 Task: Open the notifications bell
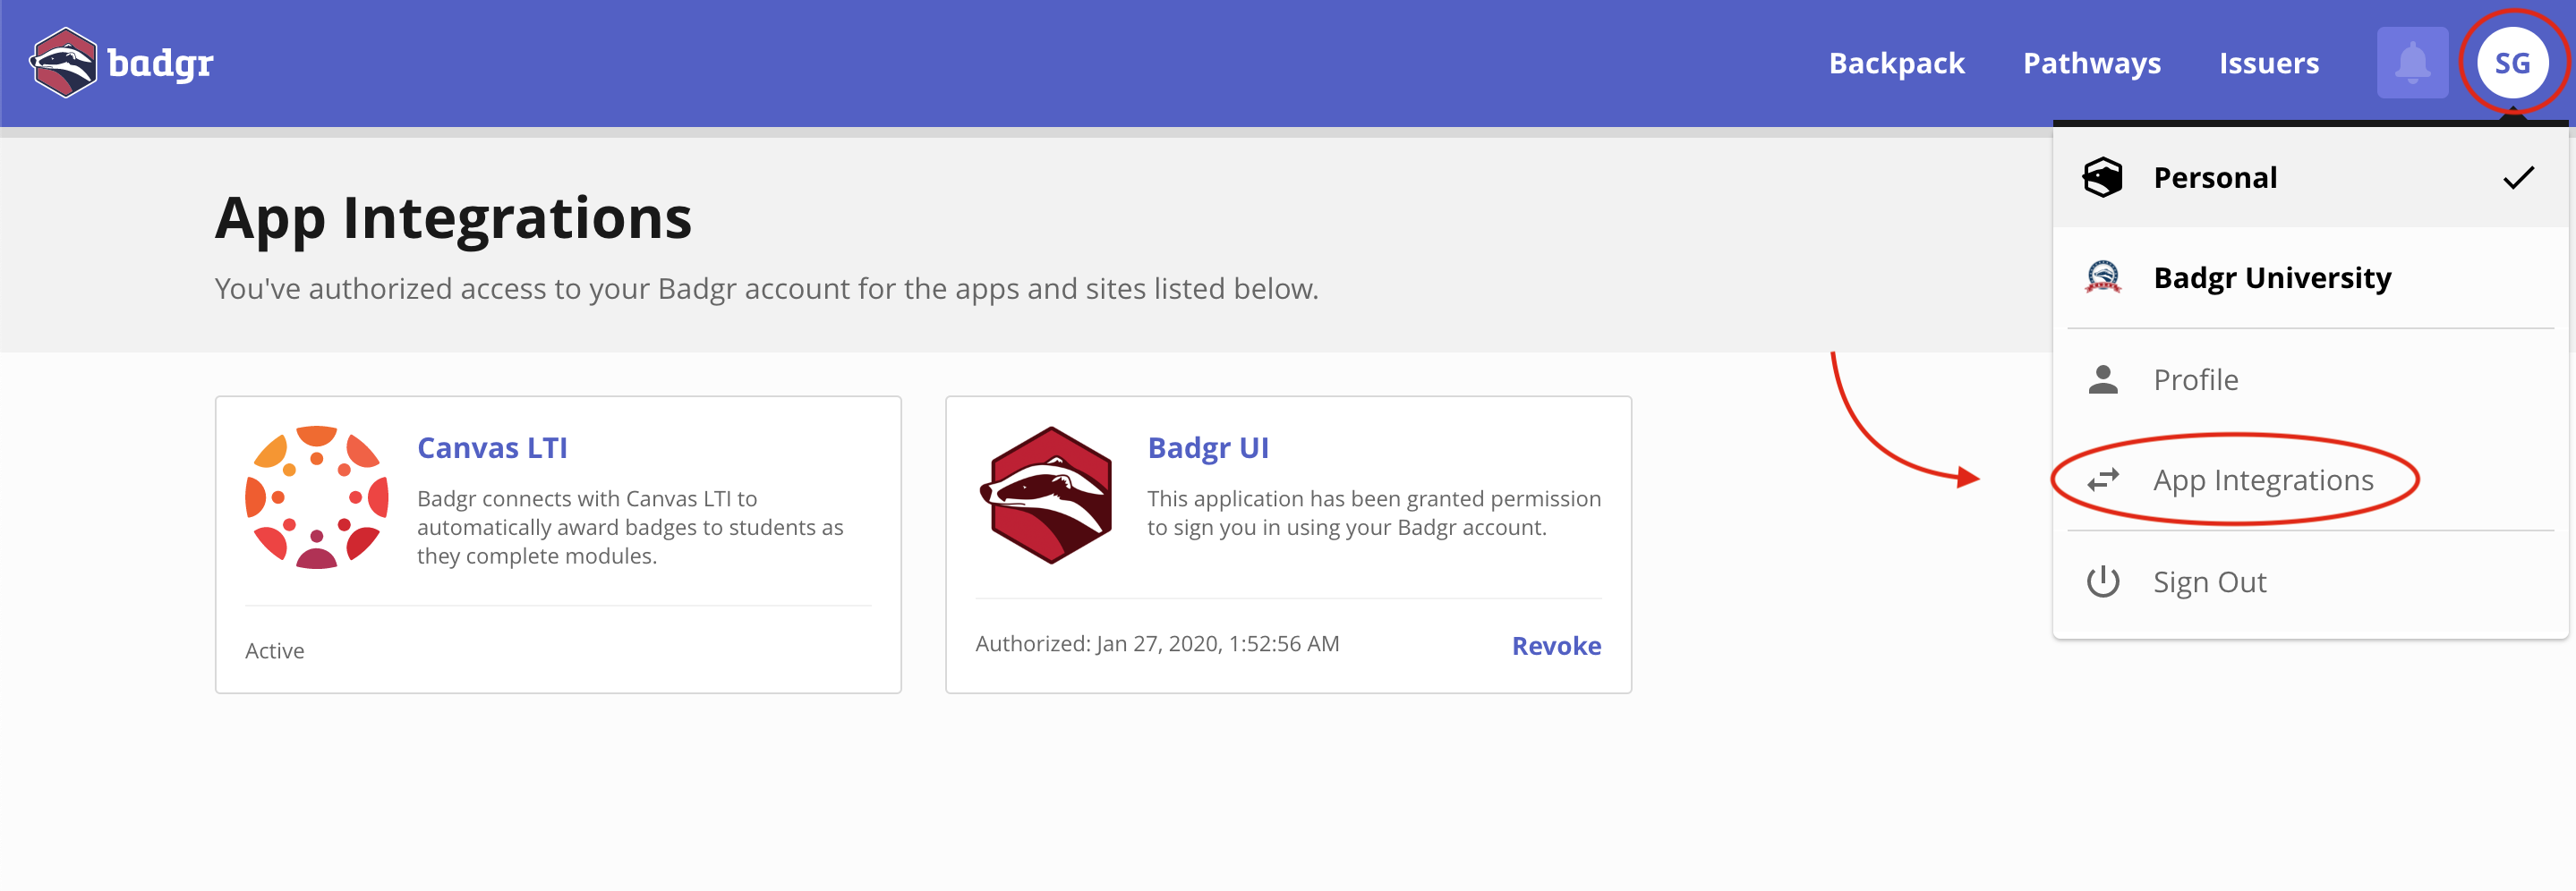(2412, 63)
